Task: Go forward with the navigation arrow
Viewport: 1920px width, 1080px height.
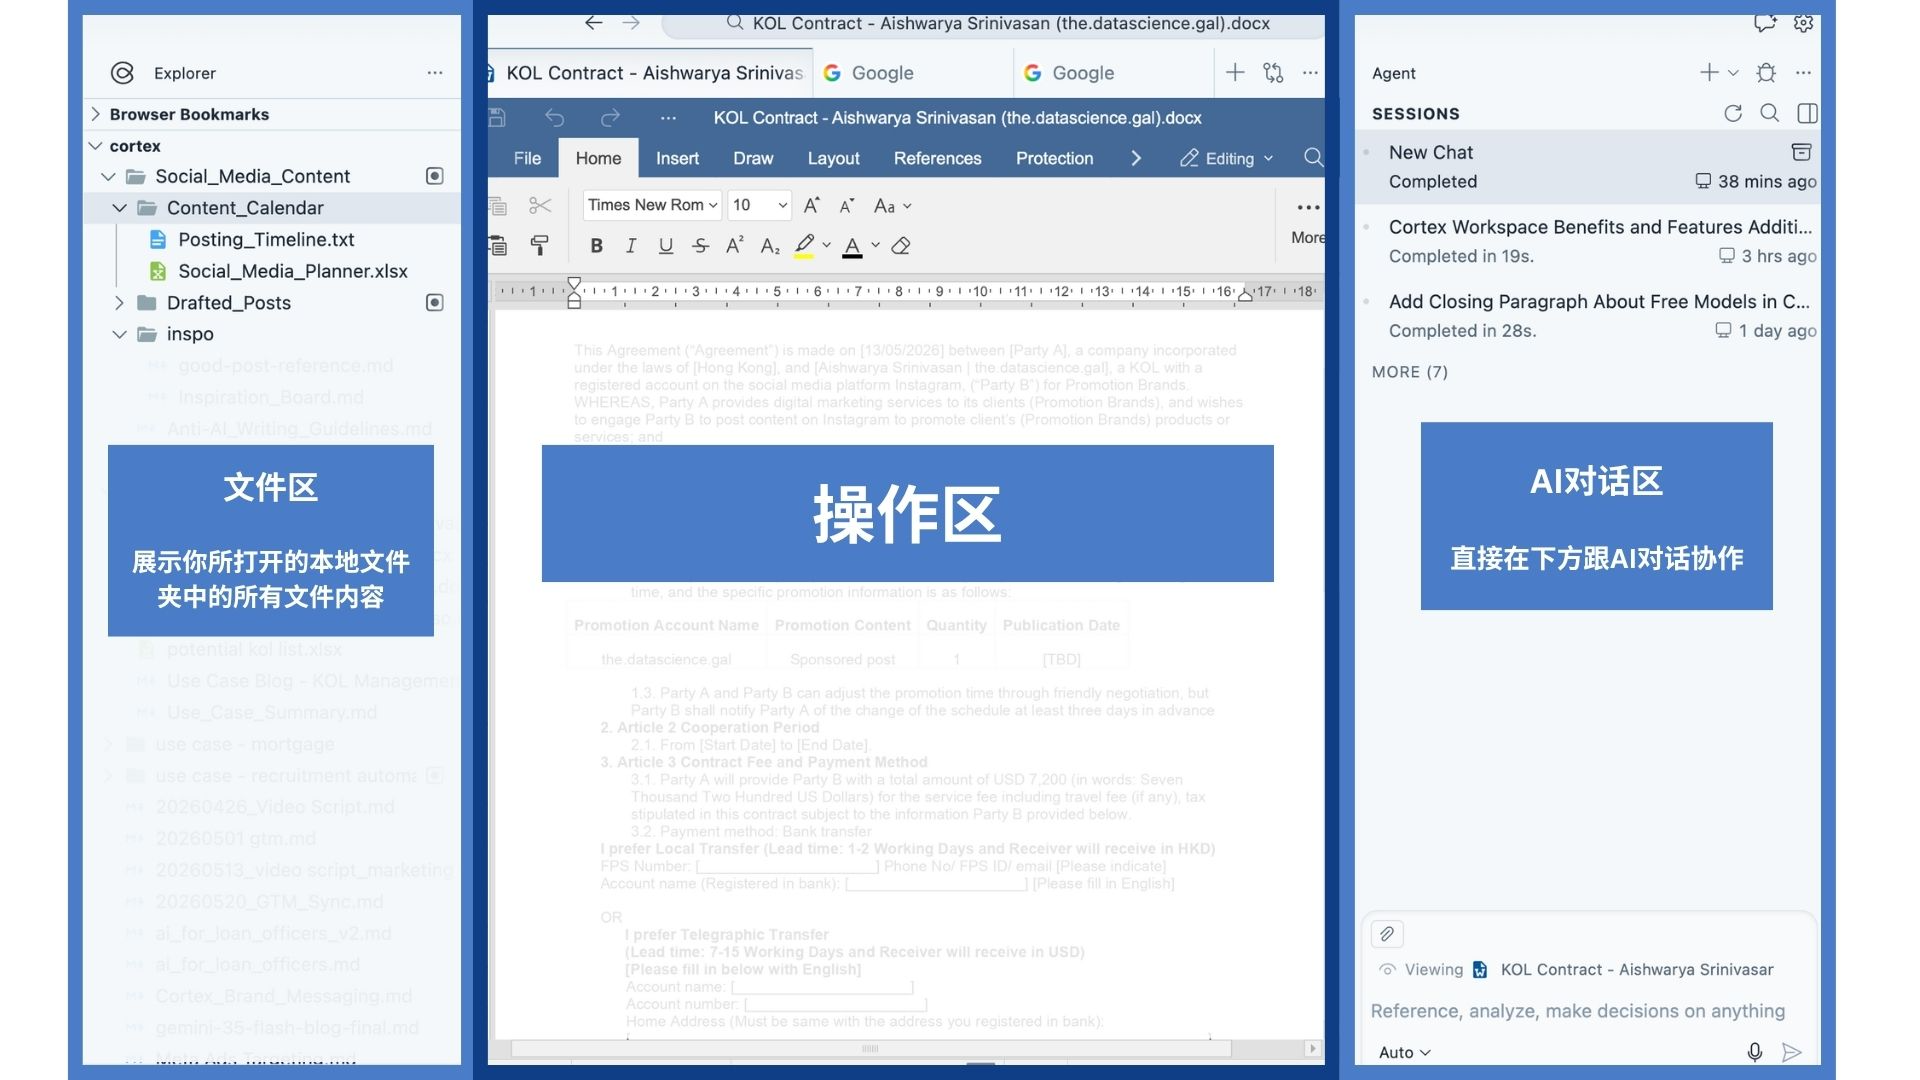Action: click(631, 23)
